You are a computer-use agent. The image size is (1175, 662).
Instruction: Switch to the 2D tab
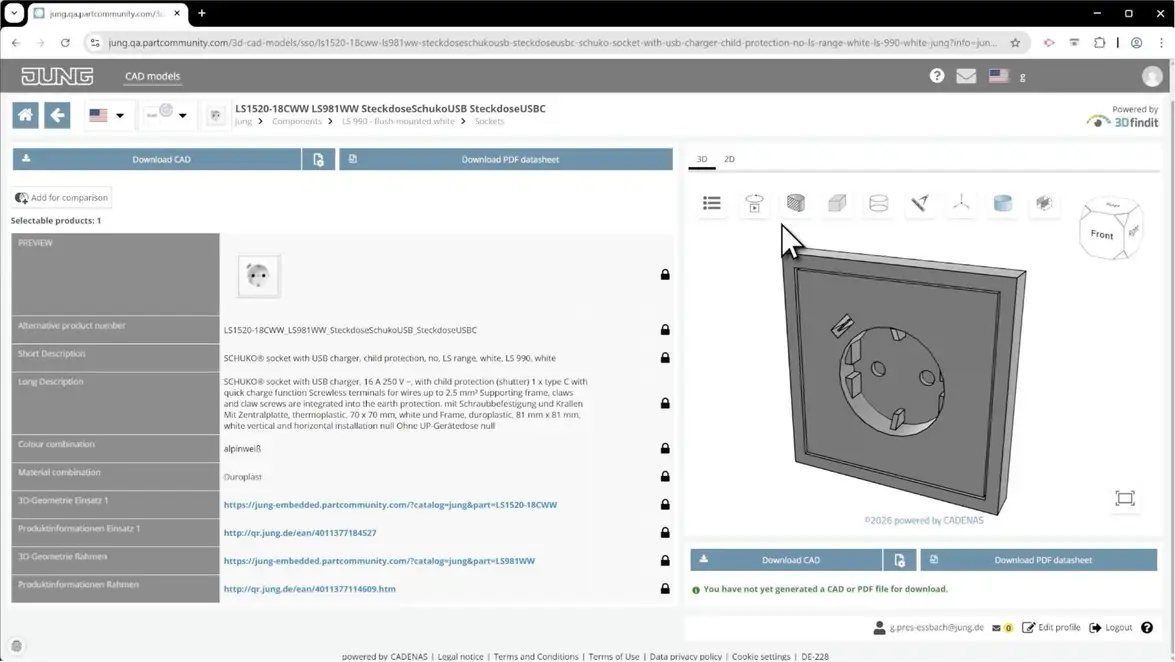(x=729, y=159)
